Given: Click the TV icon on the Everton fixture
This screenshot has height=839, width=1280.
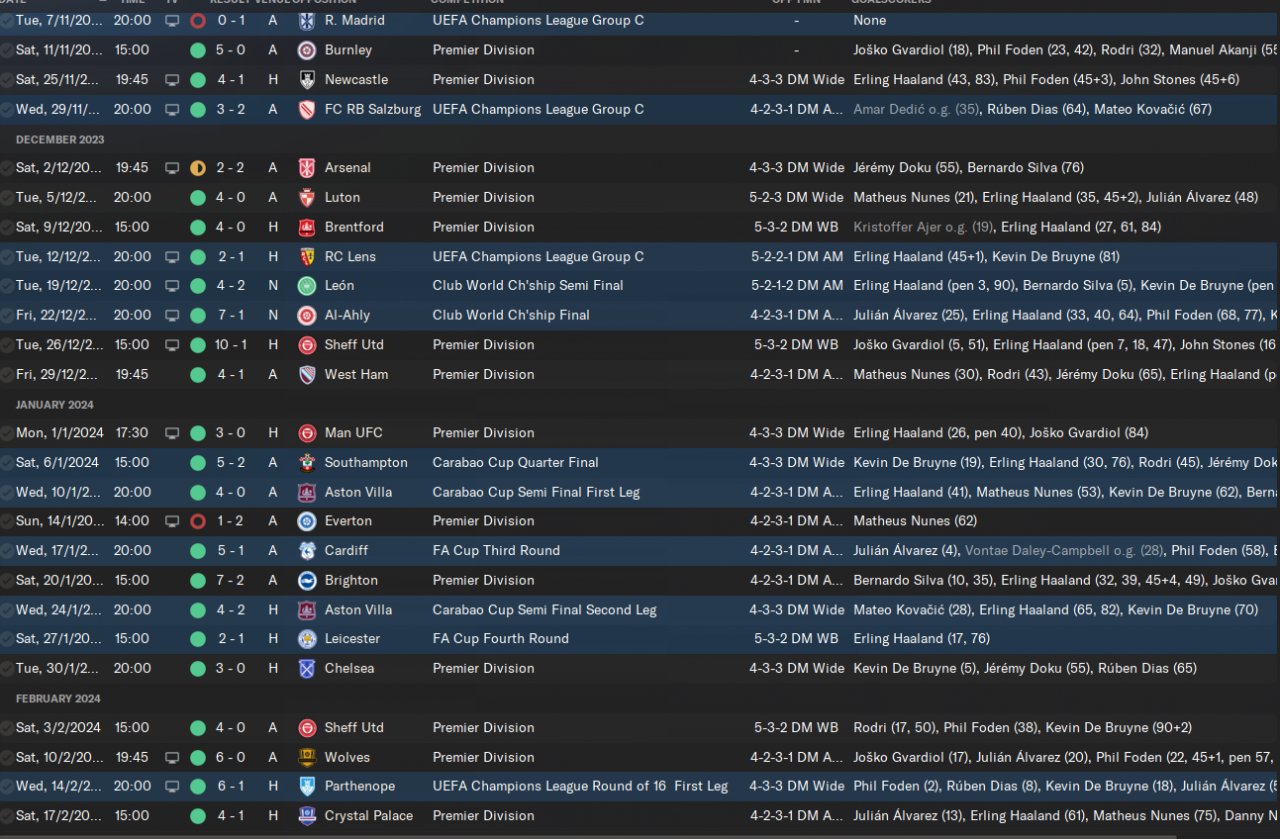Looking at the screenshot, I should (172, 521).
